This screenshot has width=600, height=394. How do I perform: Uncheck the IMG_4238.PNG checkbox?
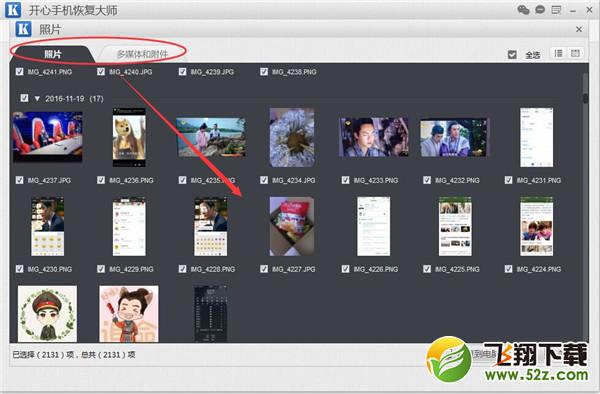pyautogui.click(x=264, y=72)
